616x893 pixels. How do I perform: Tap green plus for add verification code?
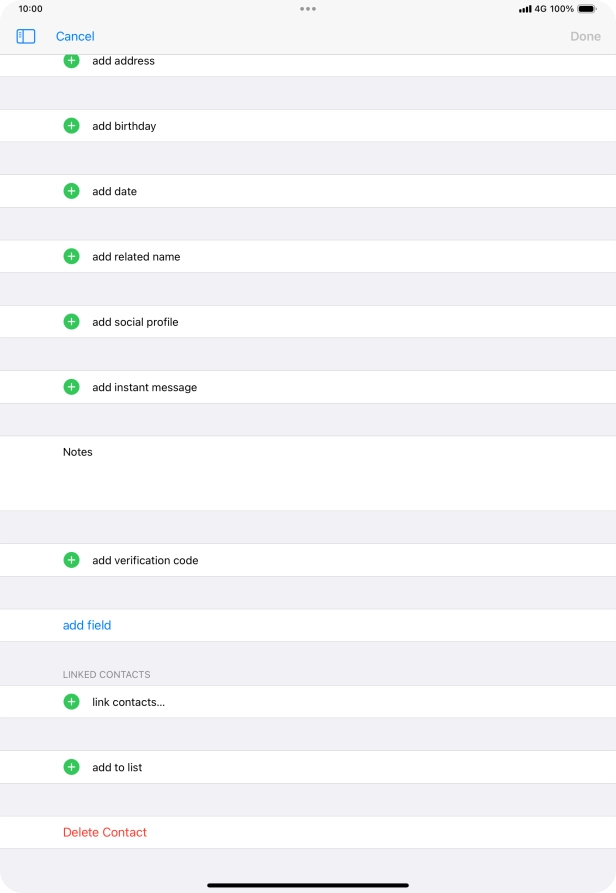(71, 560)
